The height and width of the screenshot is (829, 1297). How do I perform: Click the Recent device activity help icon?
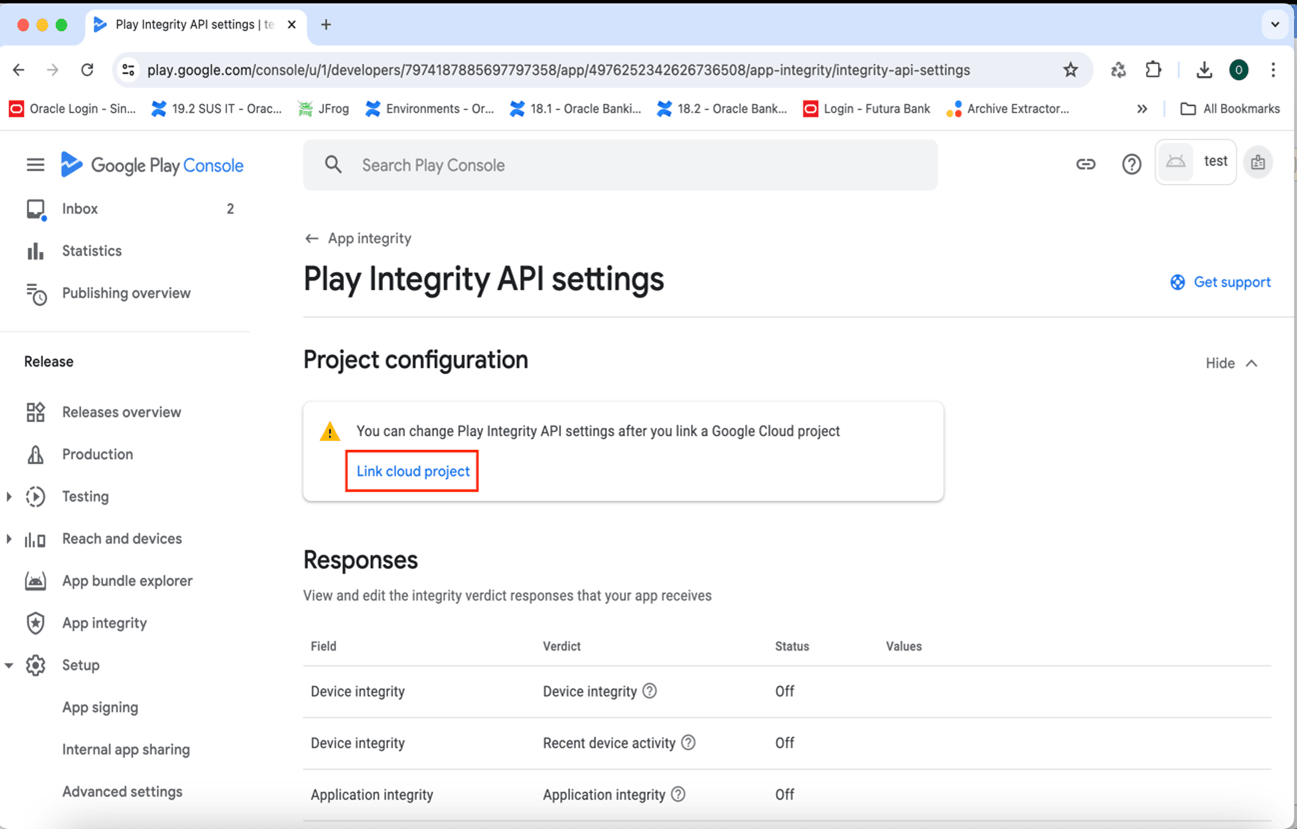688,743
